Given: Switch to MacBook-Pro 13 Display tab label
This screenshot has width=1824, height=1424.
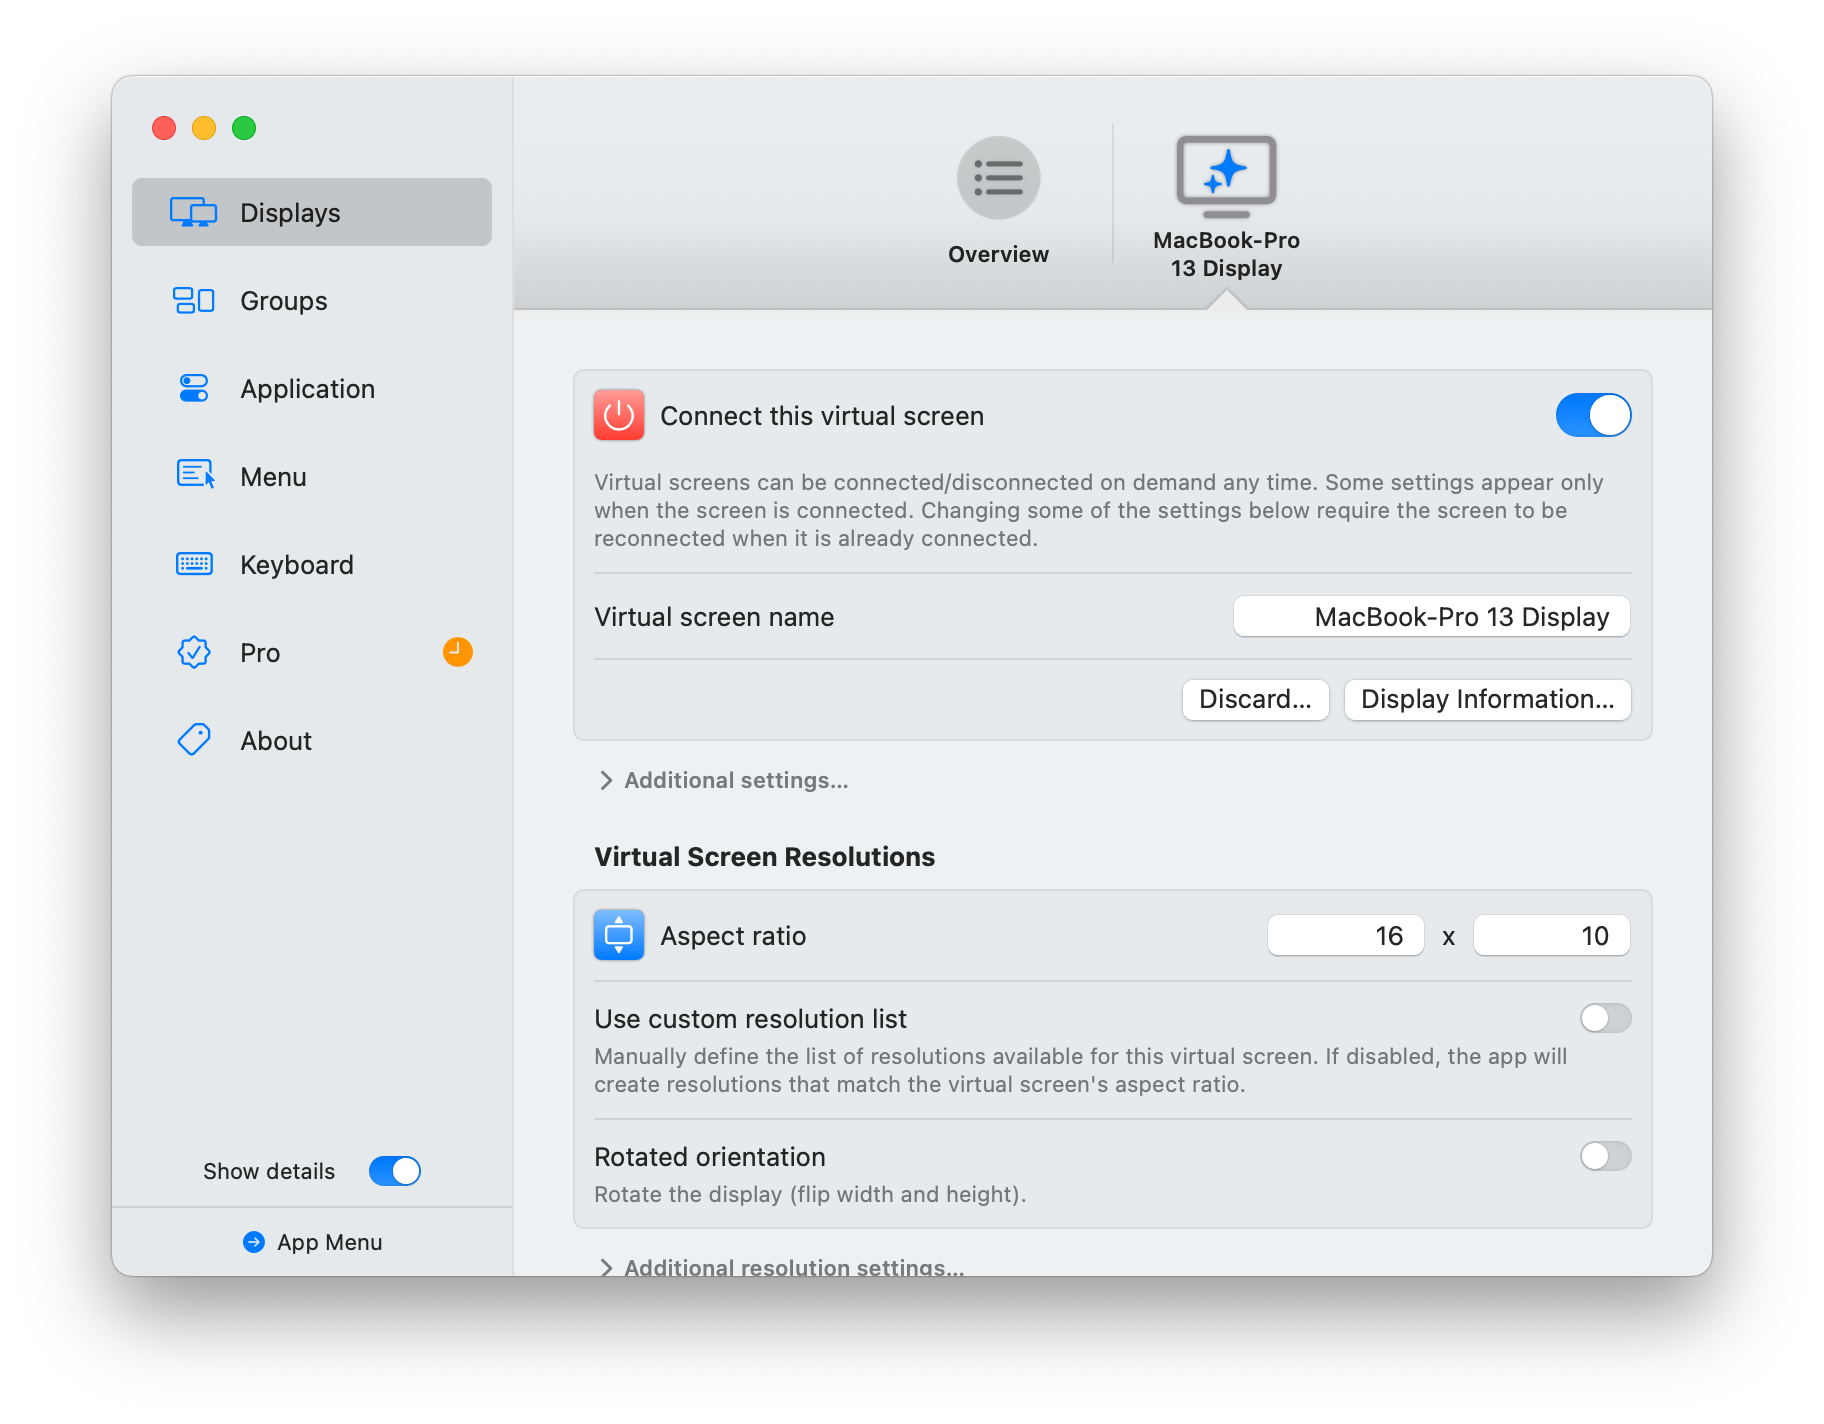Looking at the screenshot, I should tap(1226, 254).
